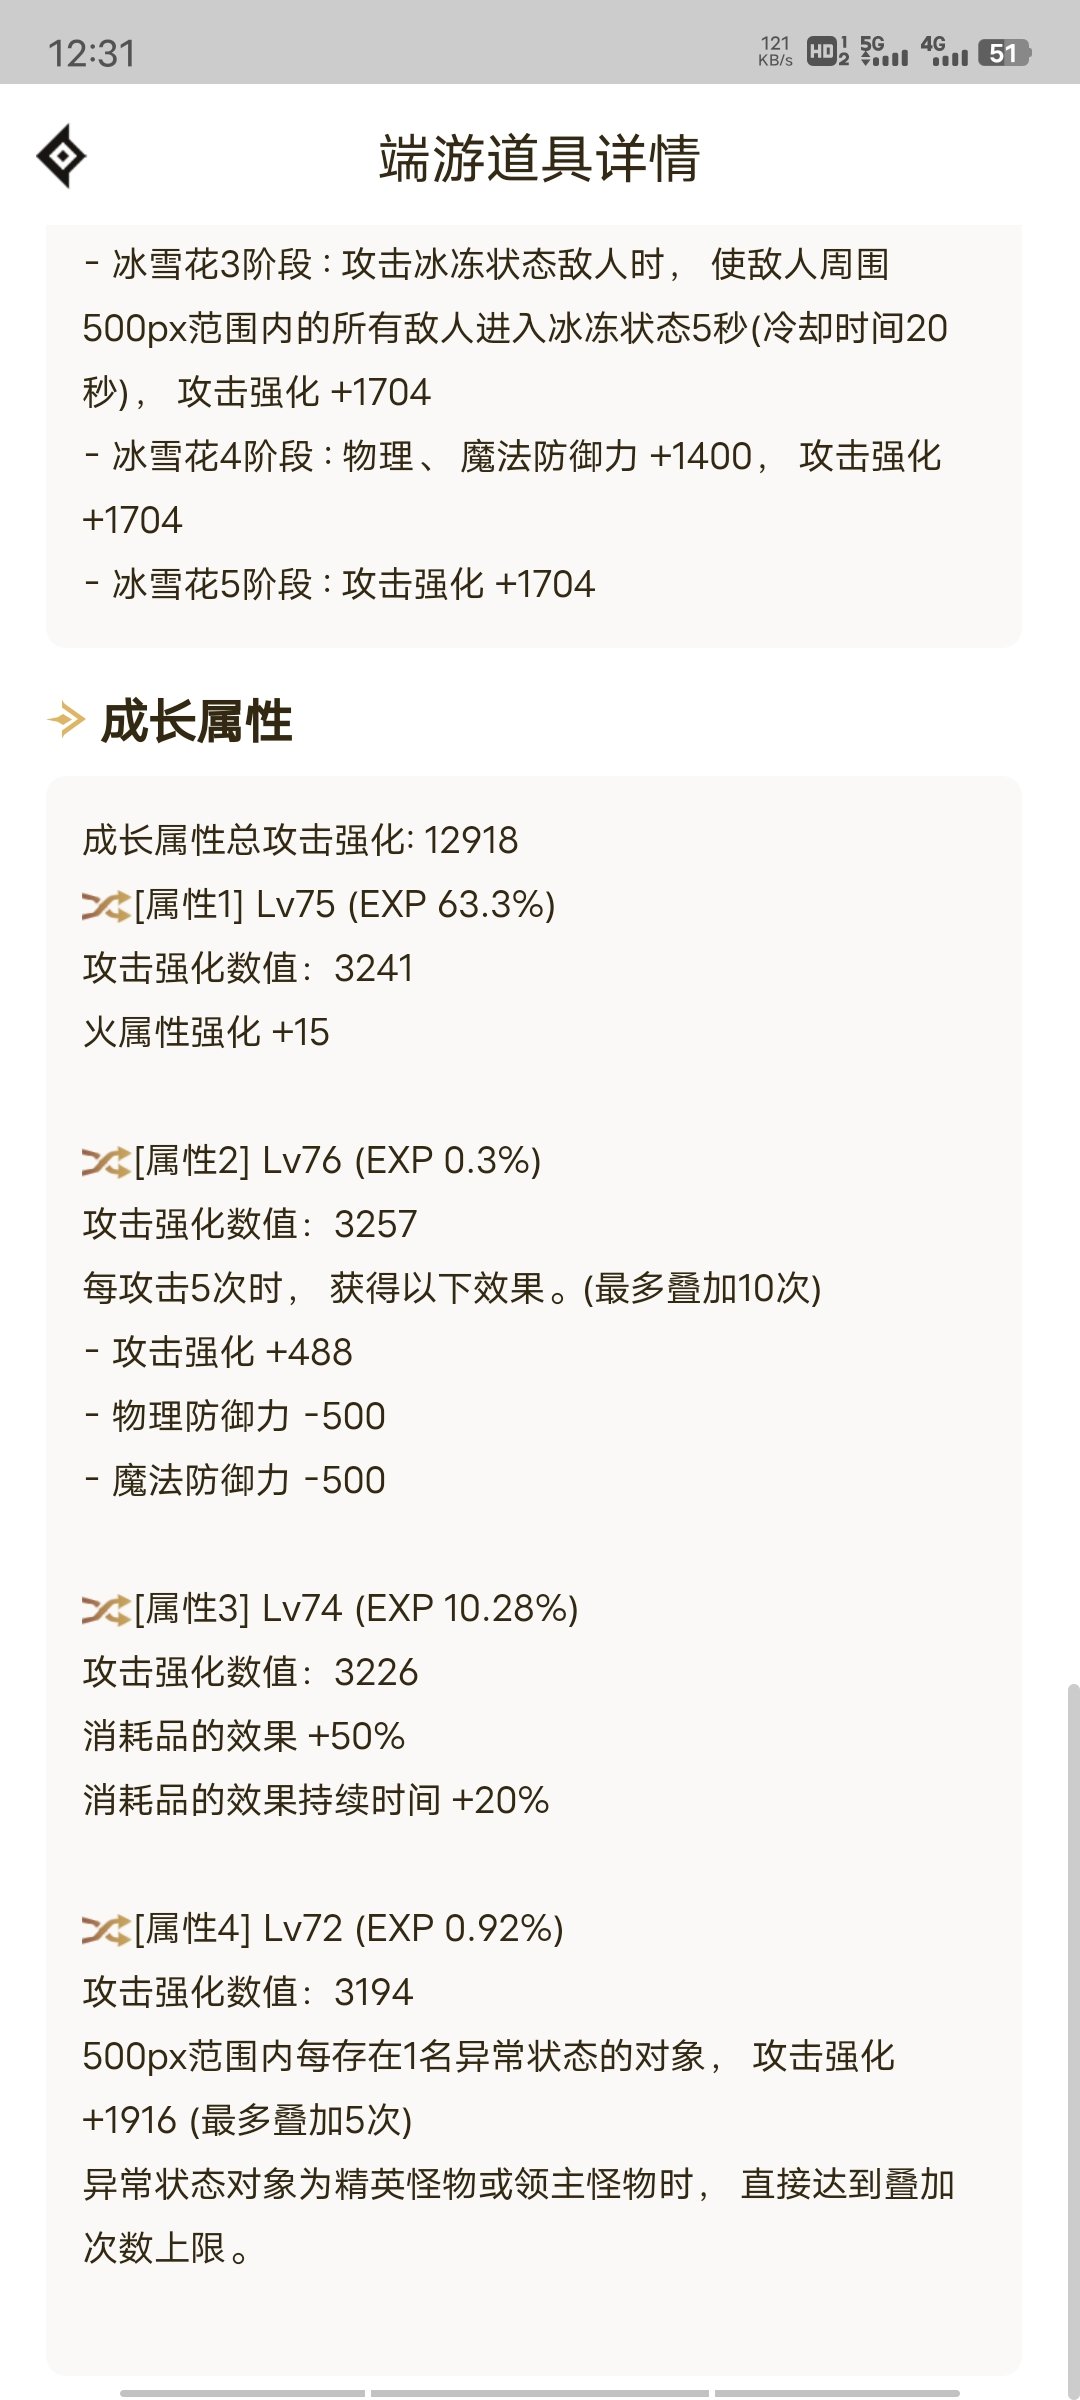Select the 属性2 Lv76 header line
Image resolution: width=1080 pixels, height=2400 pixels.
312,1161
